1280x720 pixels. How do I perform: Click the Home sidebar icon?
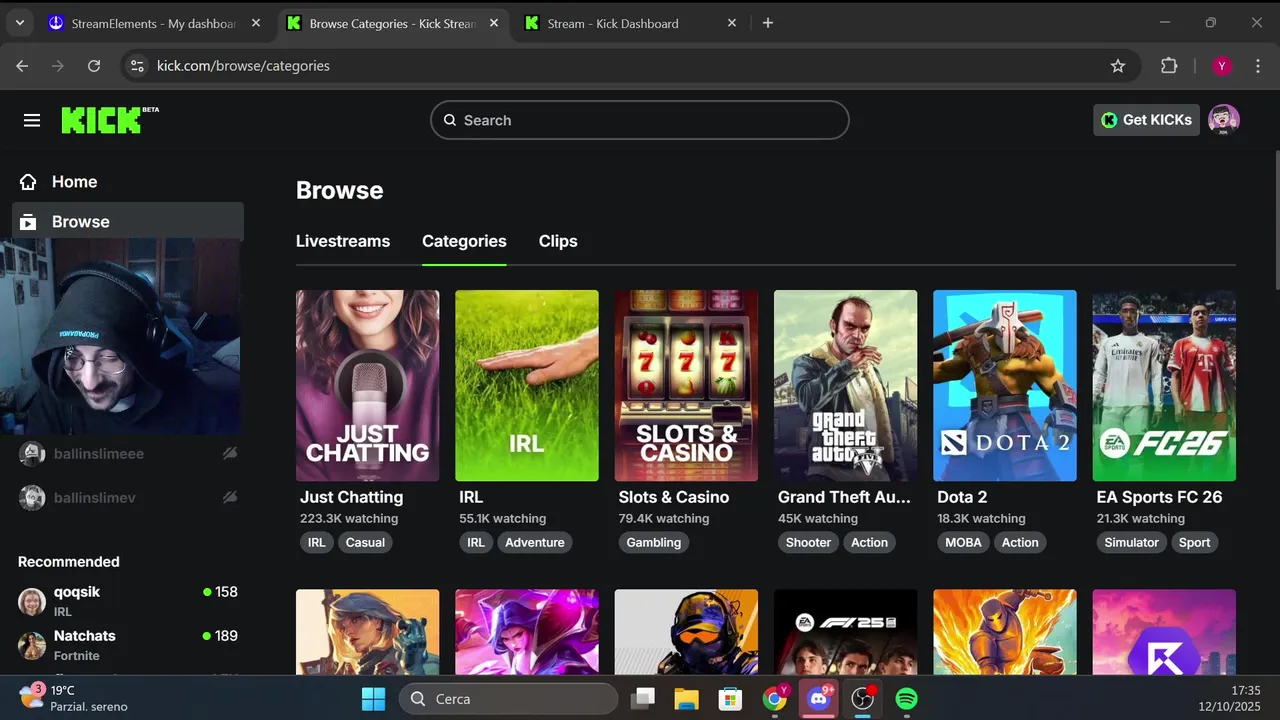pos(28,182)
